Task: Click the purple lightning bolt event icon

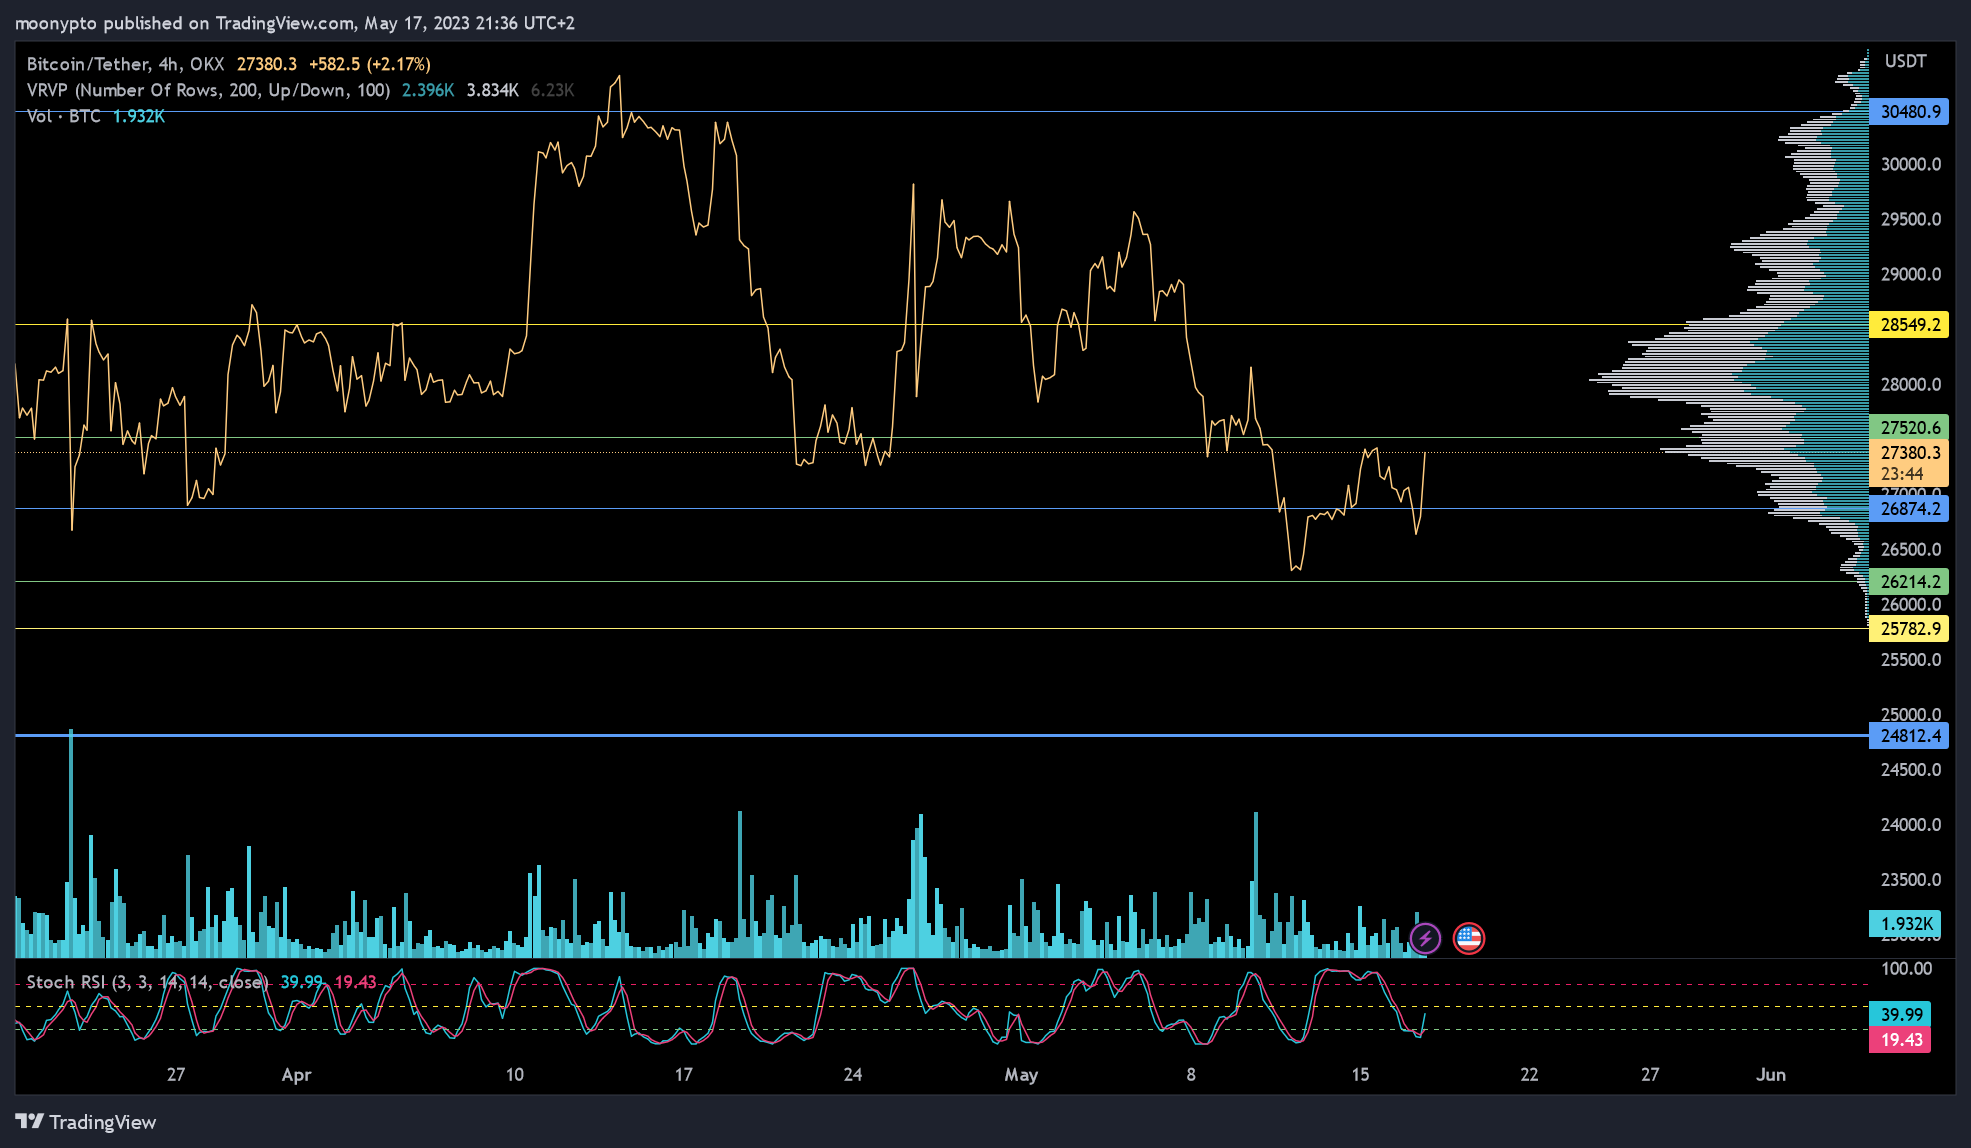Action: (x=1425, y=938)
